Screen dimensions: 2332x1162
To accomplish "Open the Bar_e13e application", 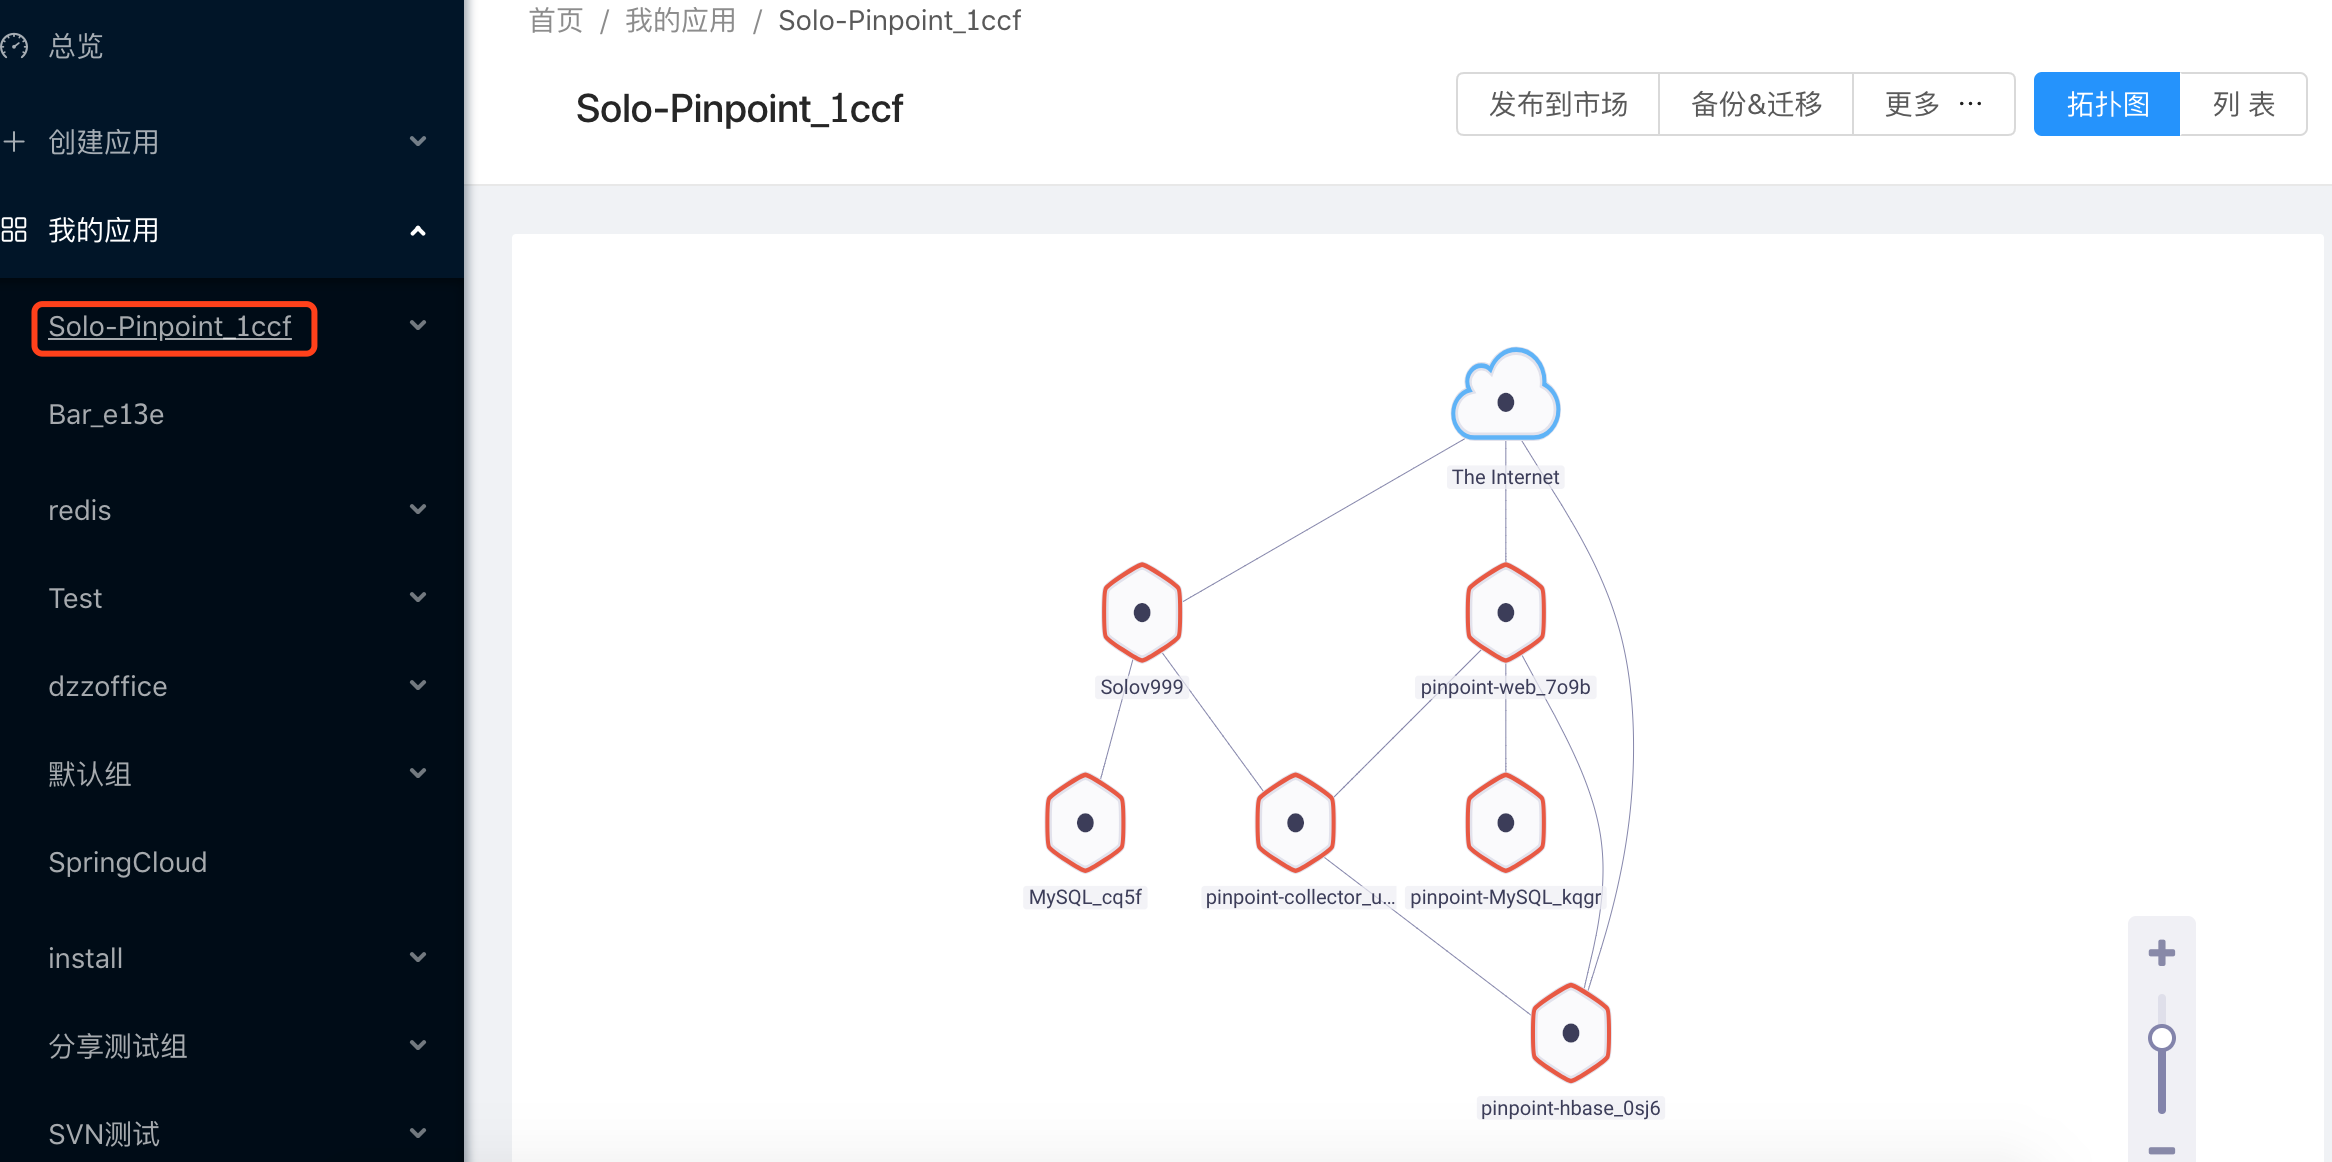I will [x=106, y=414].
